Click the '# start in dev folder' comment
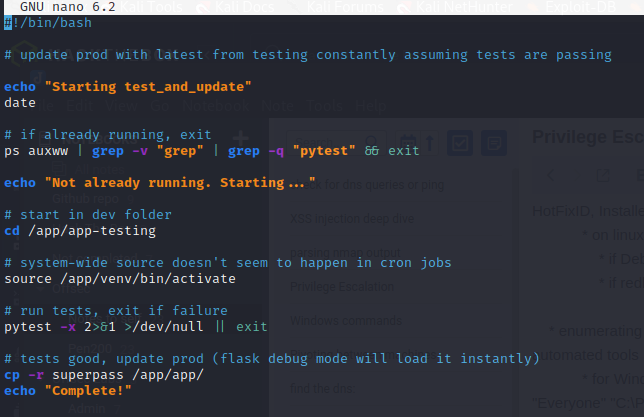The image size is (644, 417). click(88, 215)
